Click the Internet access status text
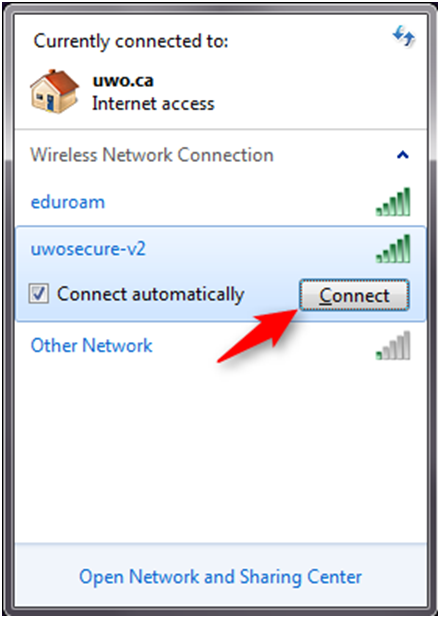This screenshot has width=440, height=618. [153, 104]
